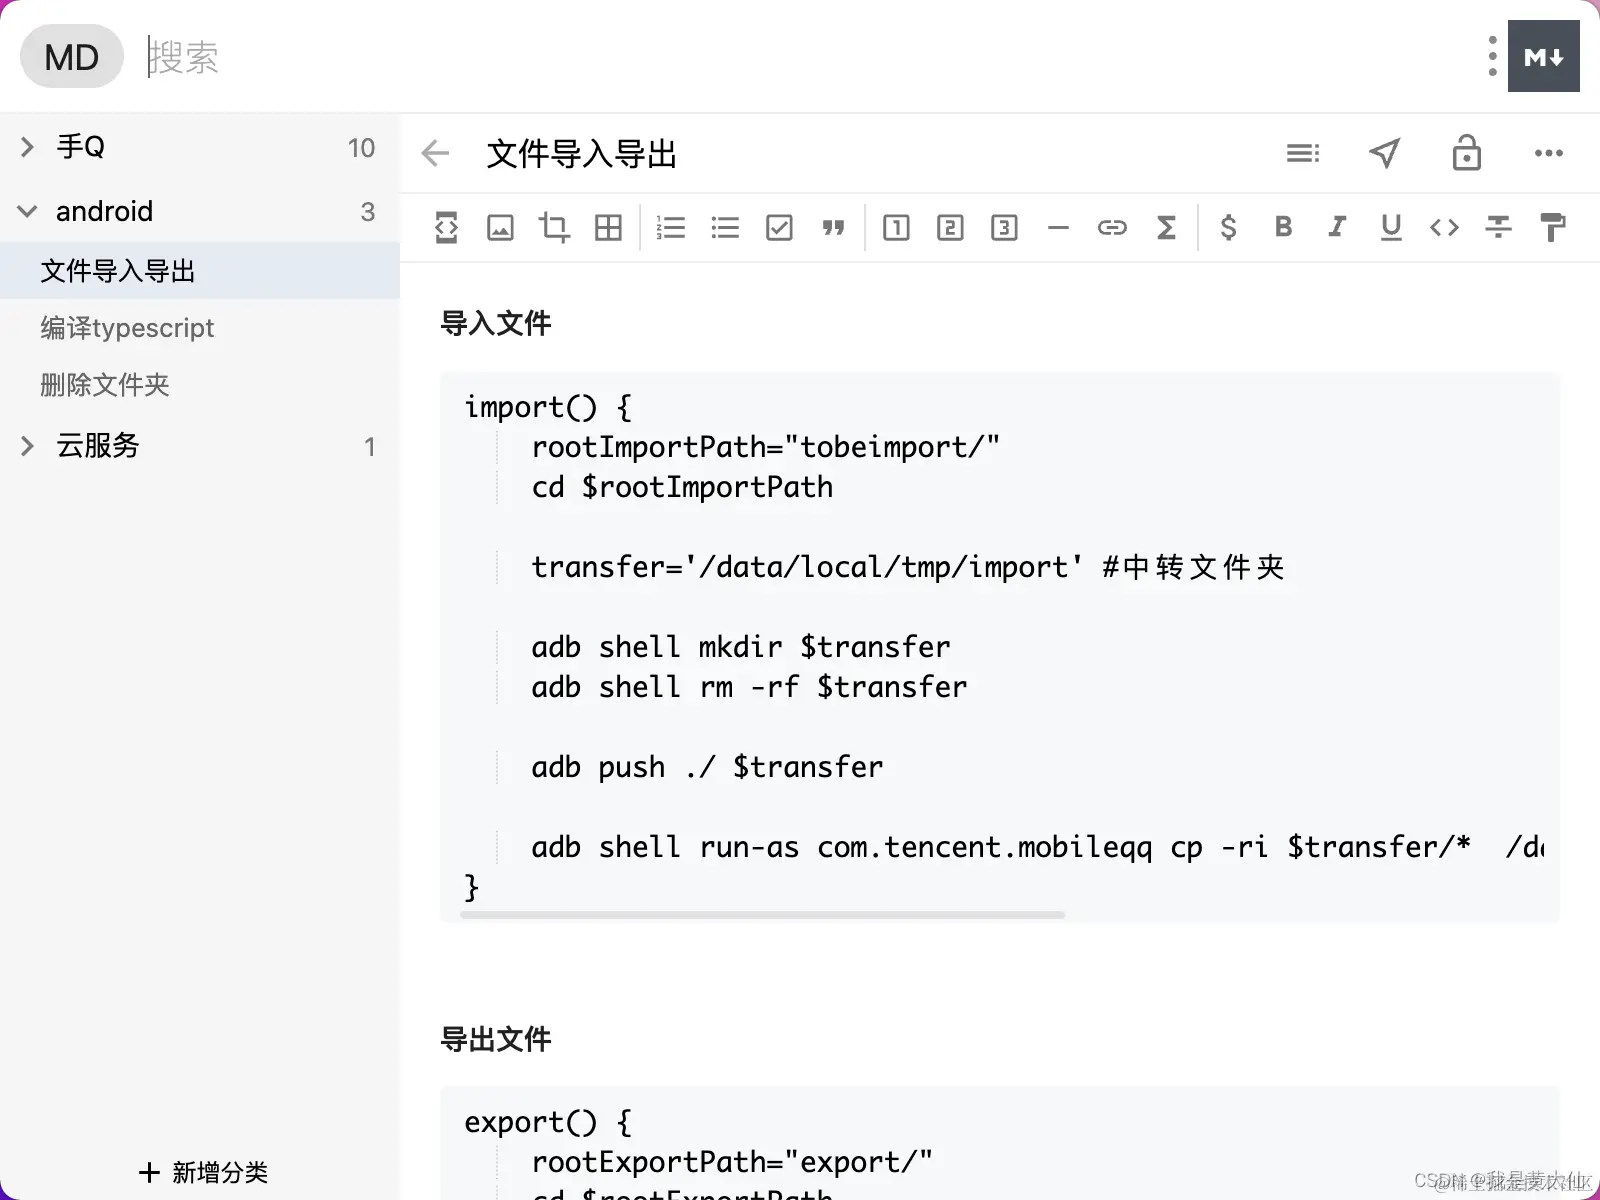Edit the note title 文件导入导出
The height and width of the screenshot is (1200, 1600).
point(581,154)
